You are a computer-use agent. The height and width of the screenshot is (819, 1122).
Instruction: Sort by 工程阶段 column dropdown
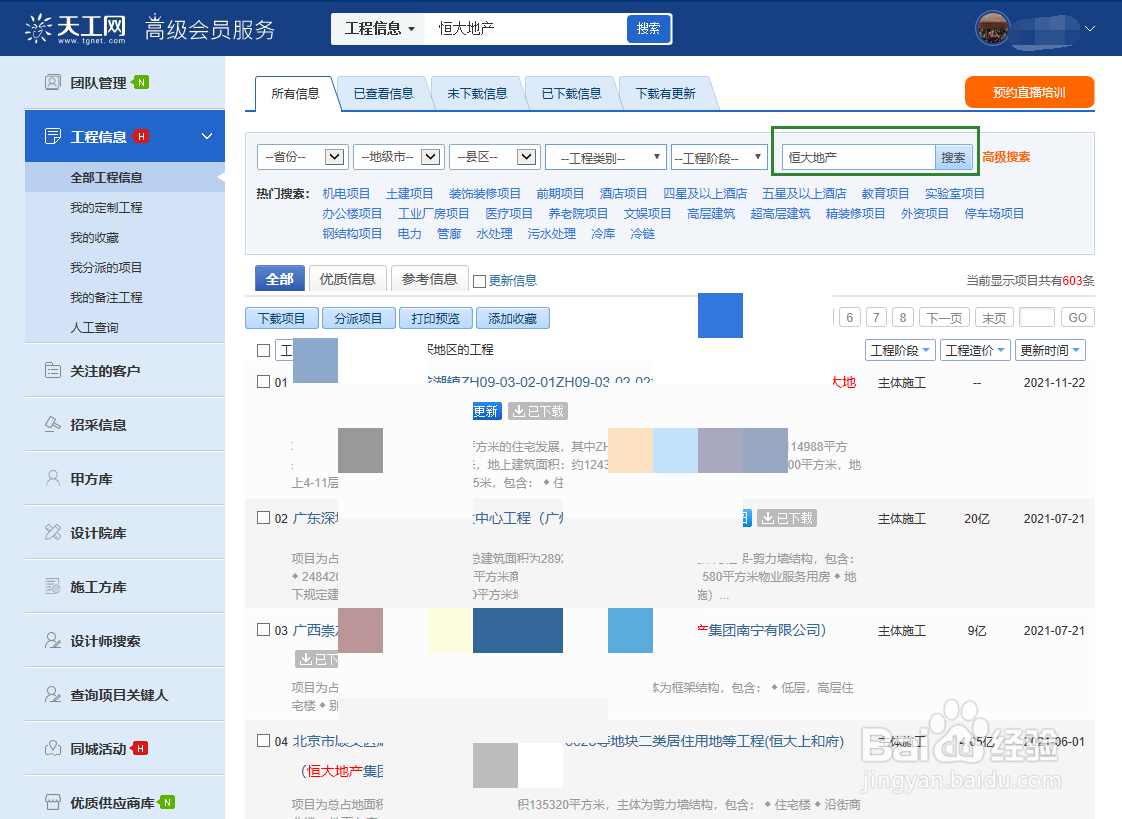tap(900, 350)
